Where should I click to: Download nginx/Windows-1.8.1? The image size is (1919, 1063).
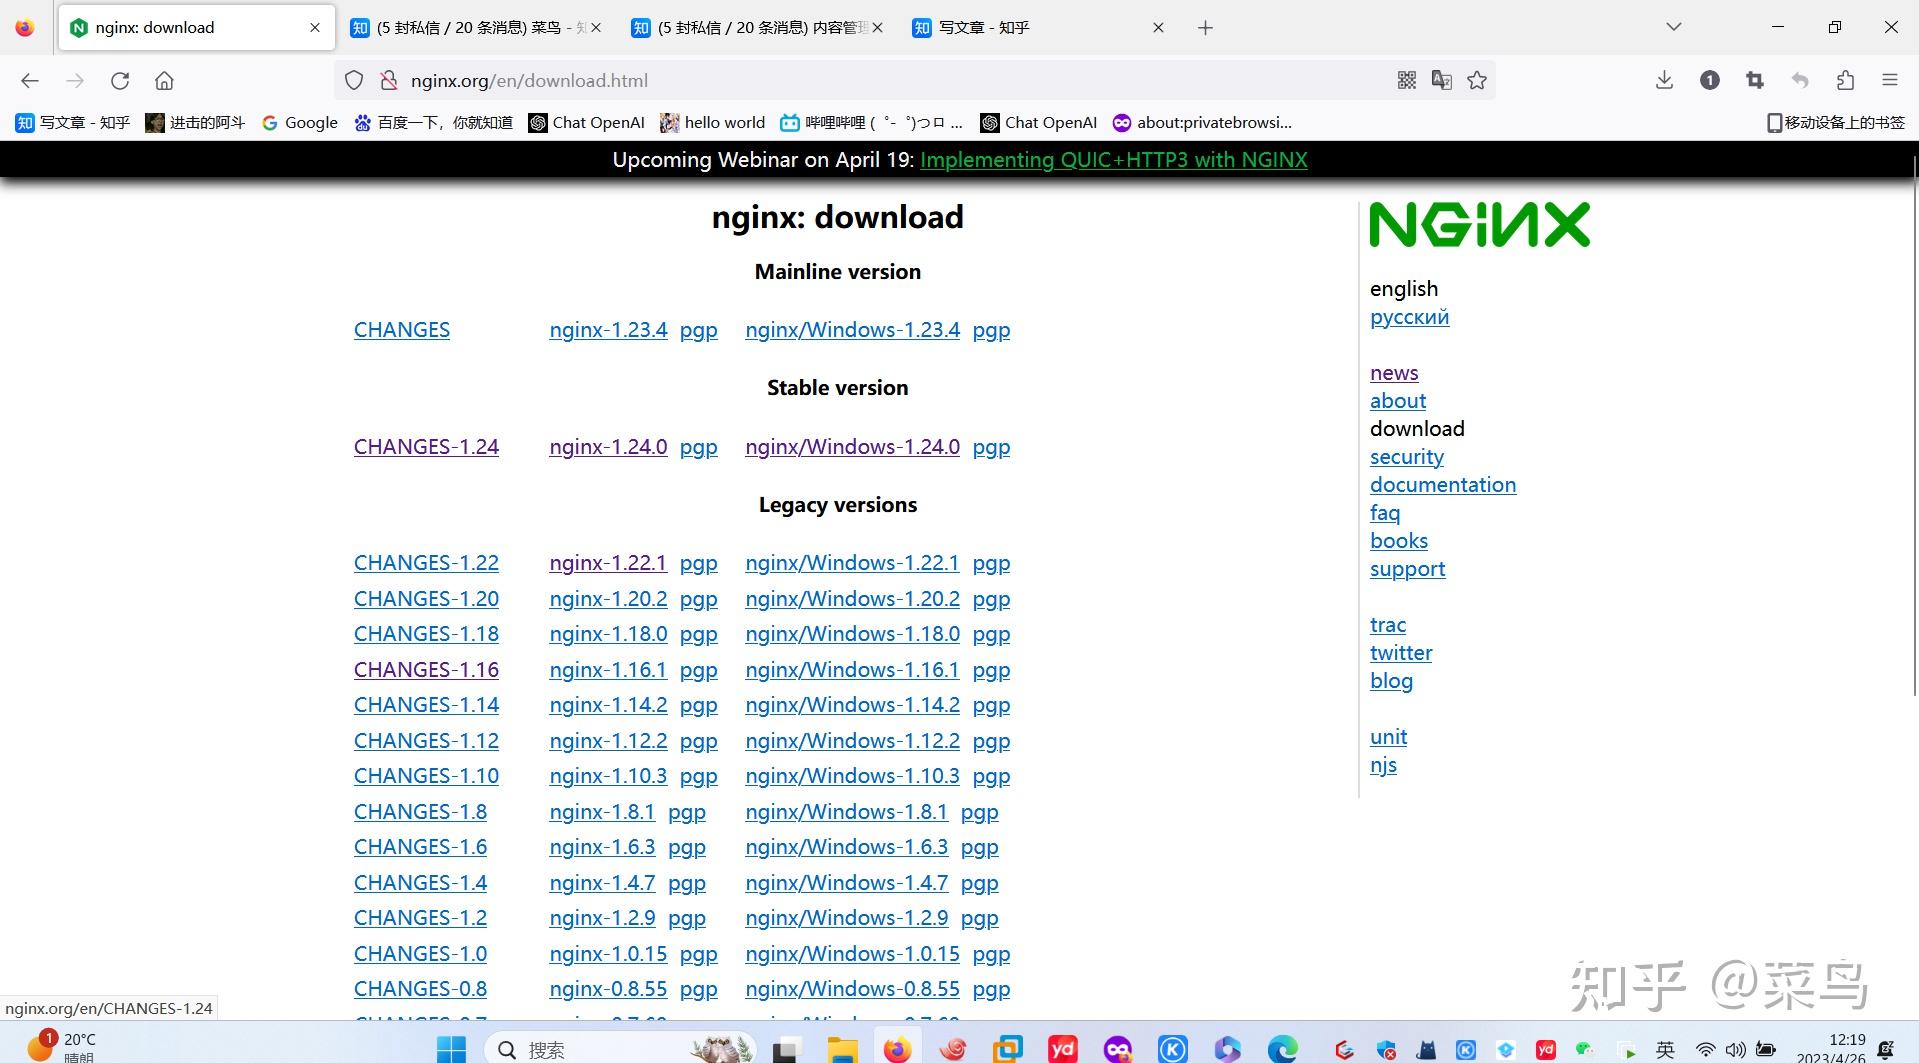[x=846, y=812]
